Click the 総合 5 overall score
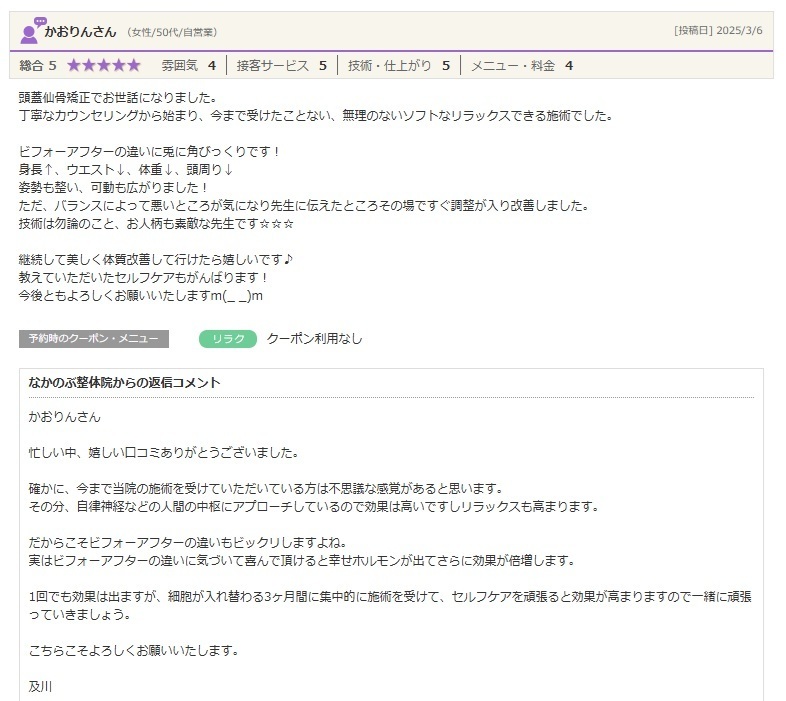 [38, 66]
